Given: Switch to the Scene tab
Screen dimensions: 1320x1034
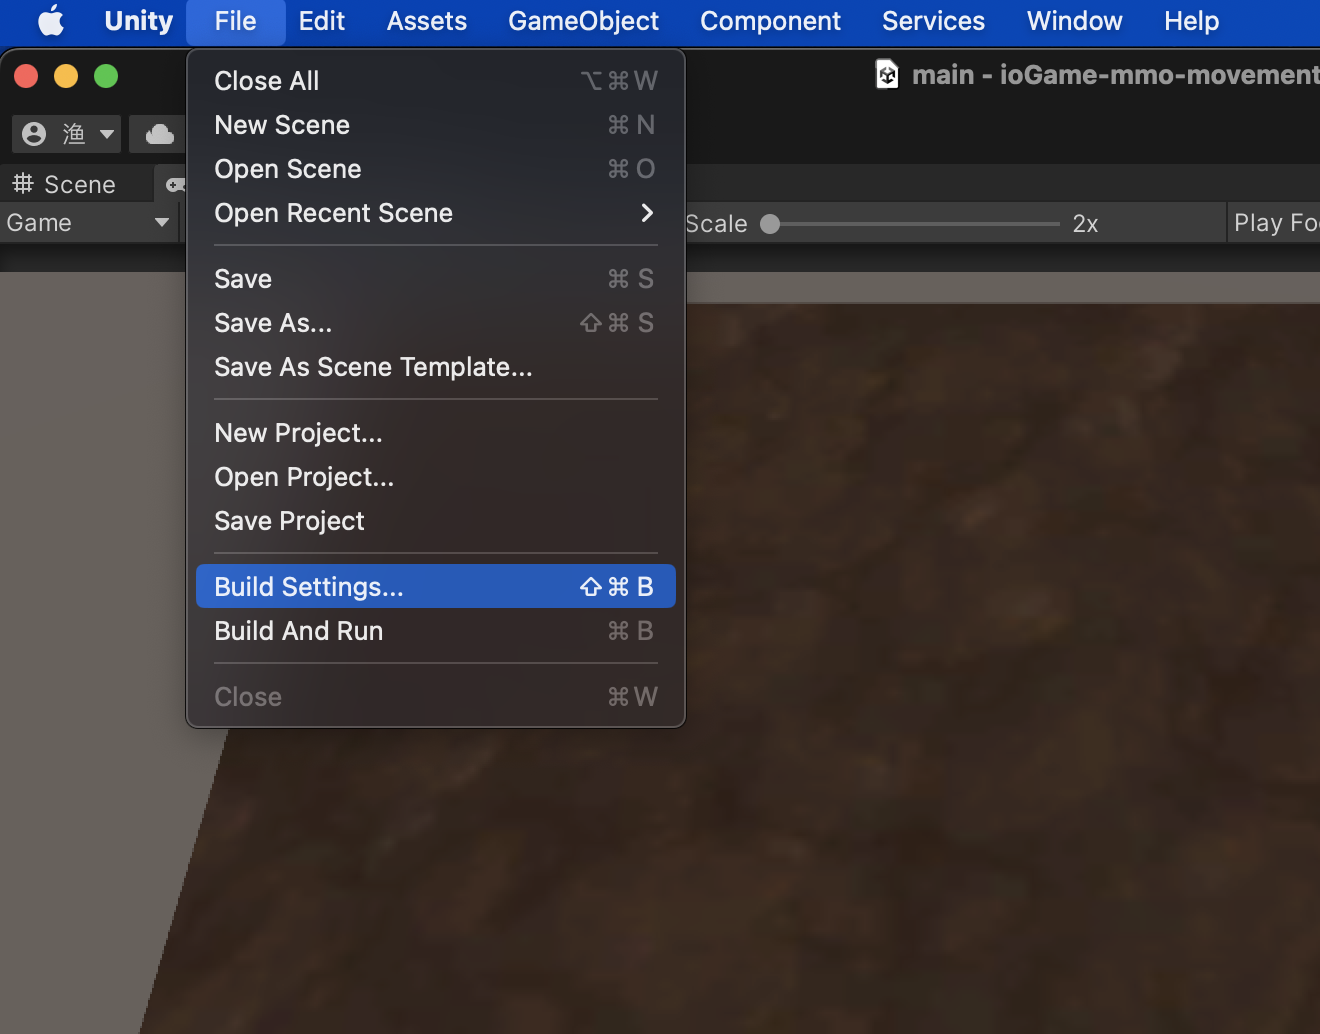Looking at the screenshot, I should point(64,184).
